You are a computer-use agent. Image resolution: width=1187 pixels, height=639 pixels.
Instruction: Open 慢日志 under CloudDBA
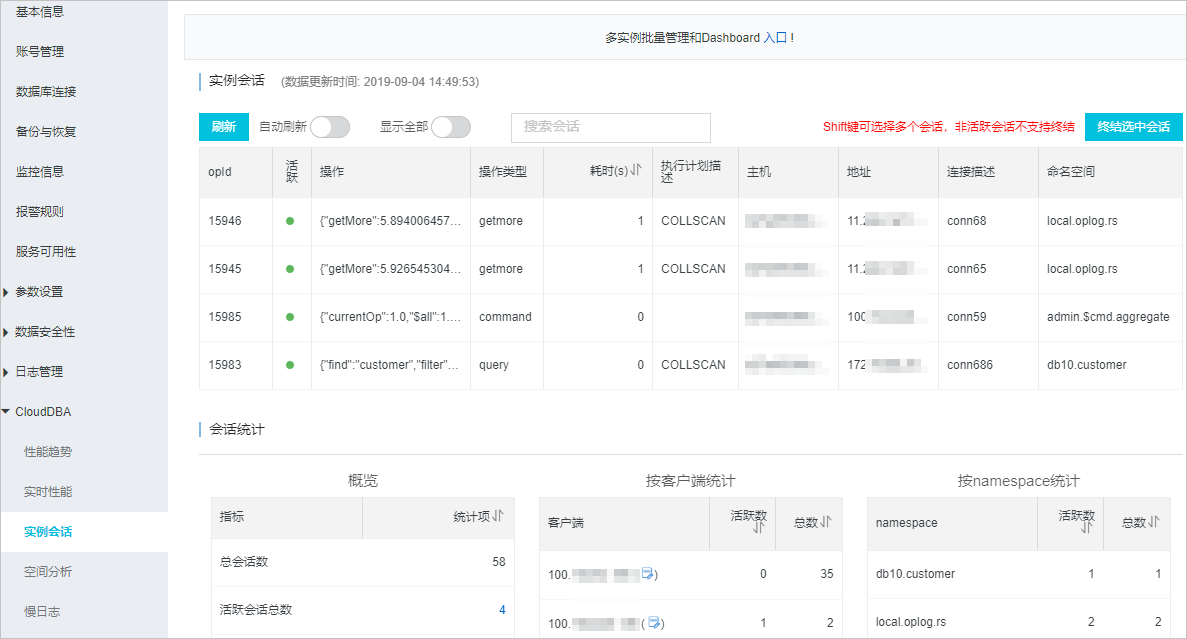(x=42, y=612)
